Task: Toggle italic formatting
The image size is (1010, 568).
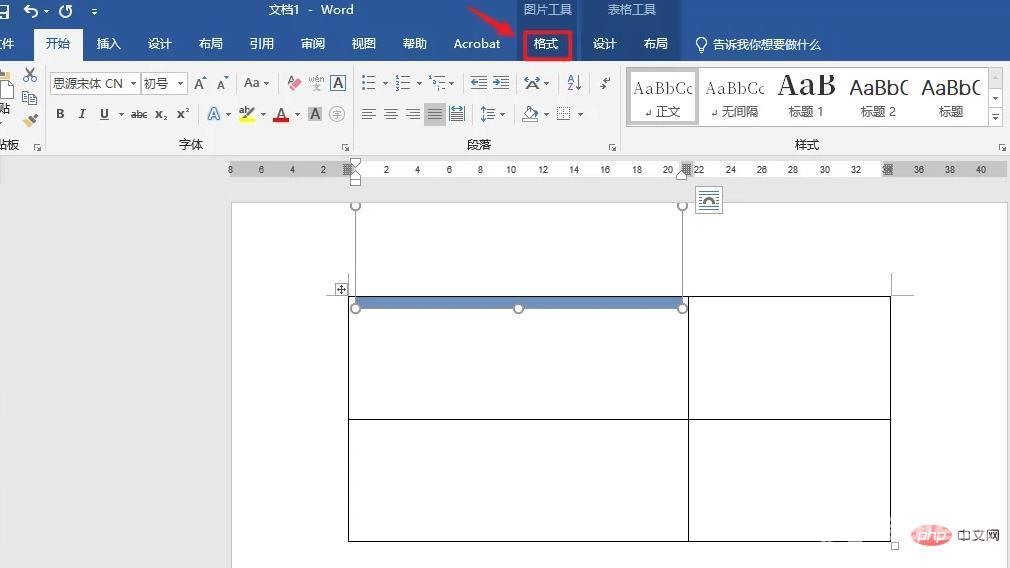Action: [82, 114]
